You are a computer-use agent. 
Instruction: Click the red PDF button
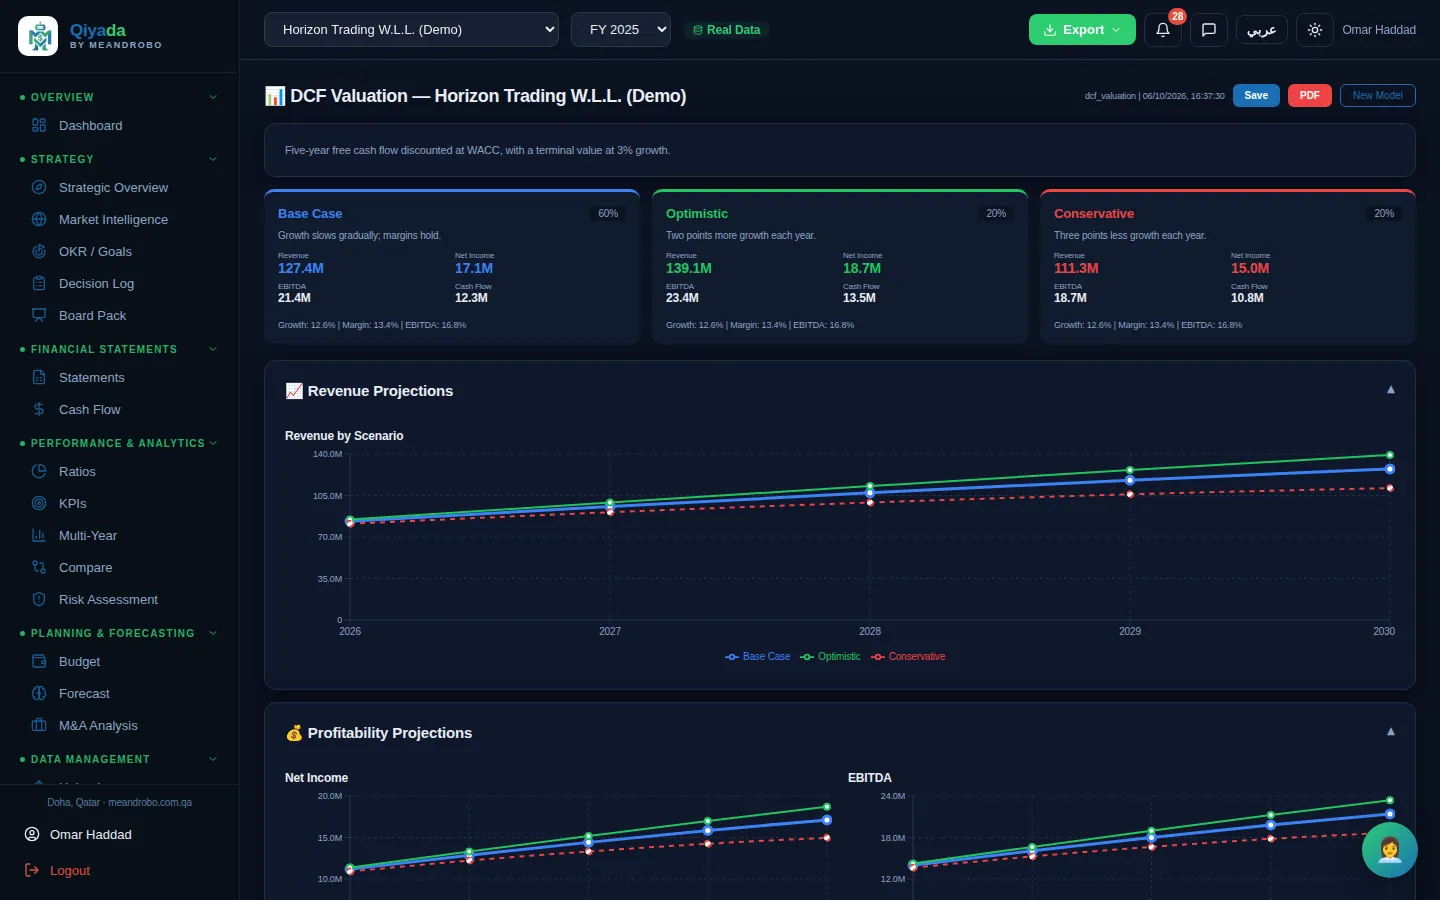pos(1310,95)
